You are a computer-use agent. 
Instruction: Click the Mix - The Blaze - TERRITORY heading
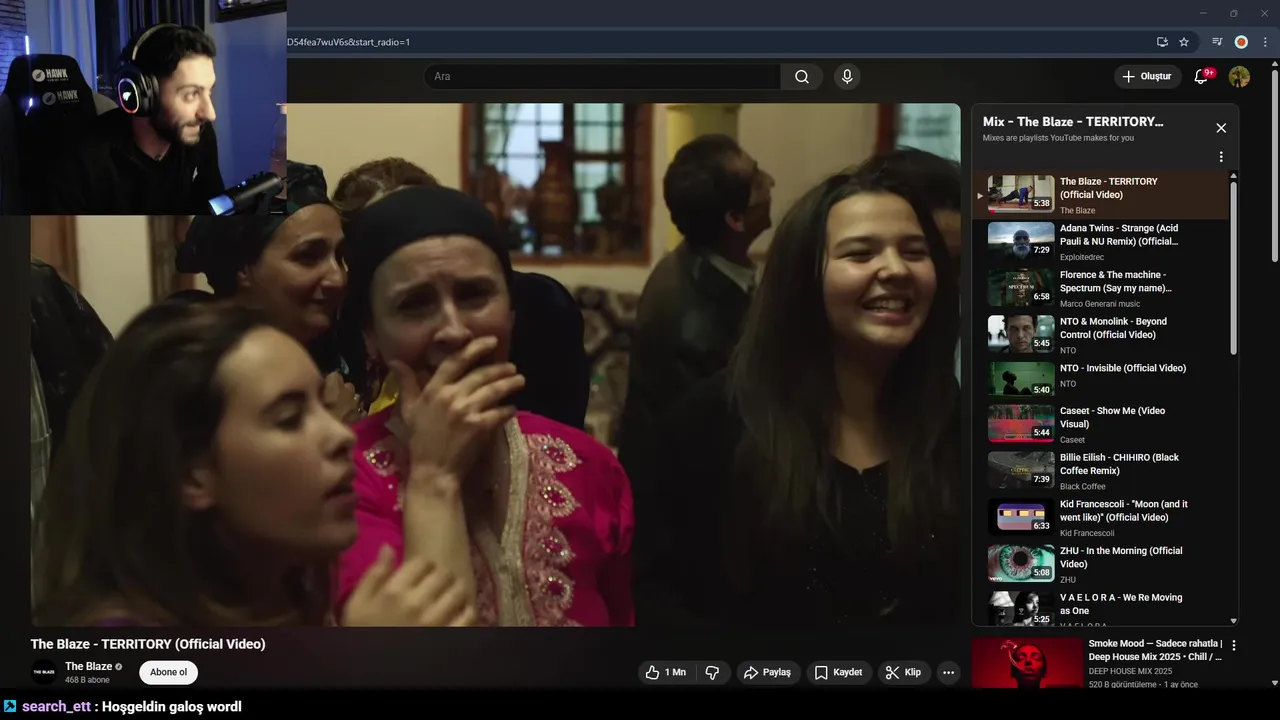coord(1073,122)
